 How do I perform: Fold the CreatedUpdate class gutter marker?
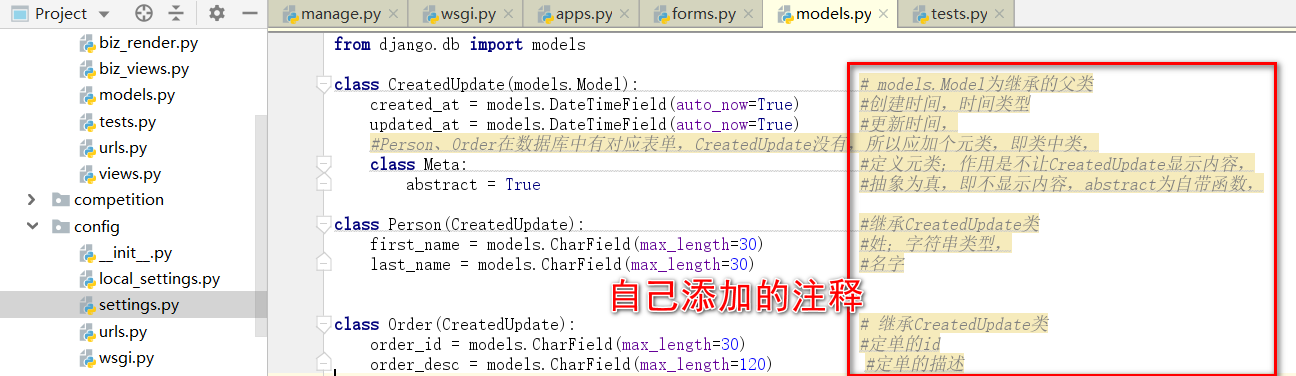pos(323,85)
